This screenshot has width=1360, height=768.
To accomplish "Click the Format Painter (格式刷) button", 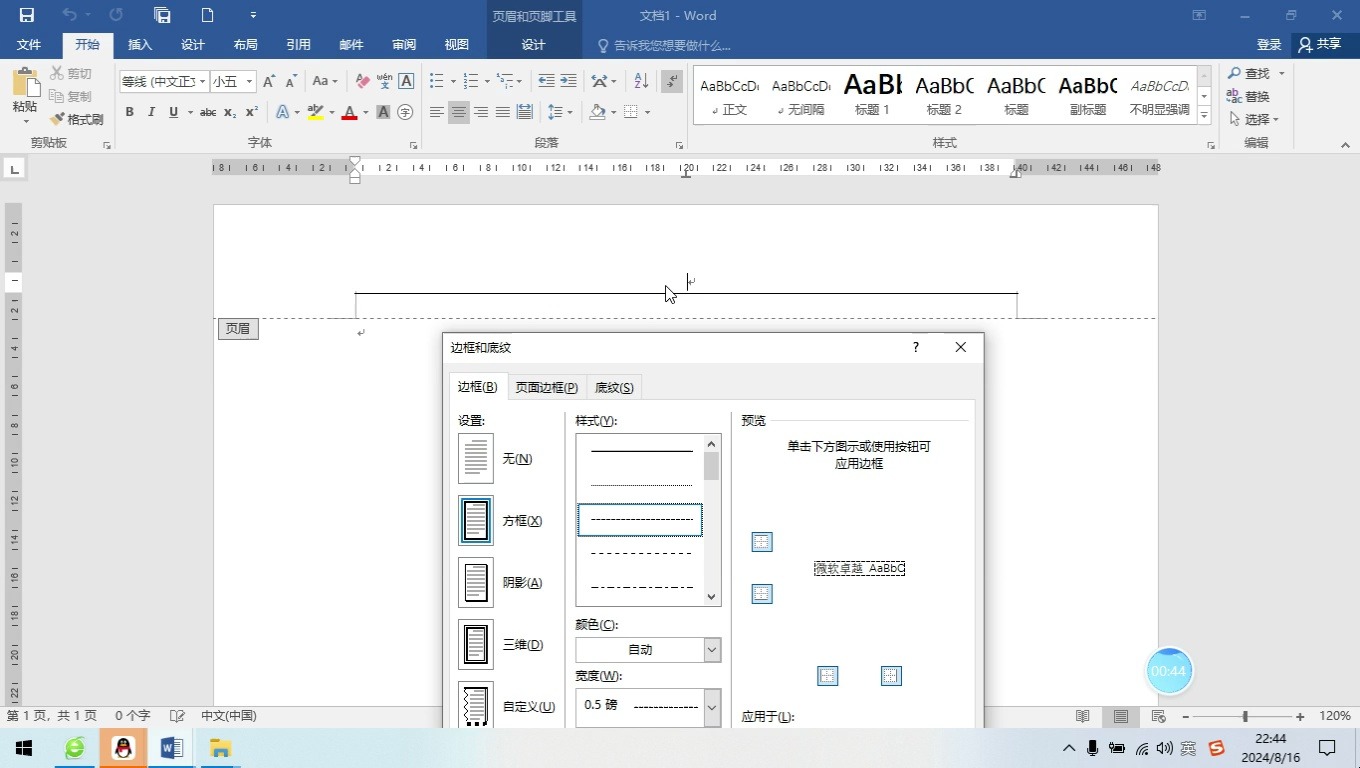I will (77, 119).
